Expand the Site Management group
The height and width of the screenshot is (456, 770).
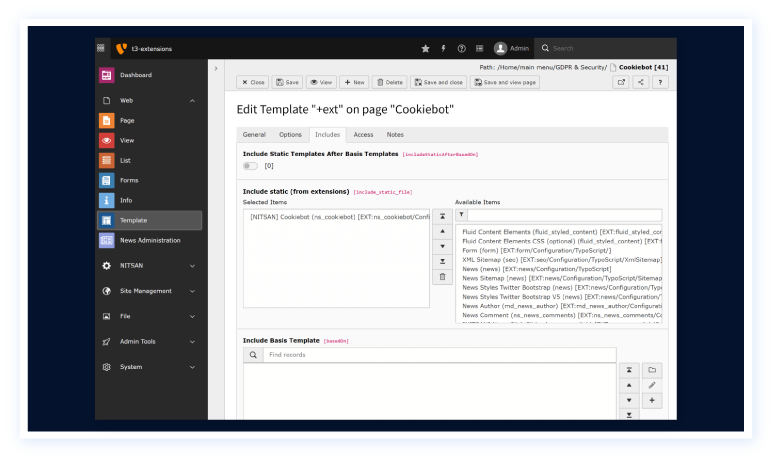click(192, 291)
